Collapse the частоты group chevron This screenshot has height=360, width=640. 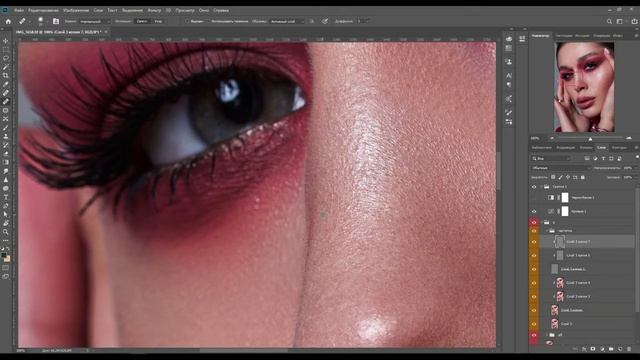[547, 231]
